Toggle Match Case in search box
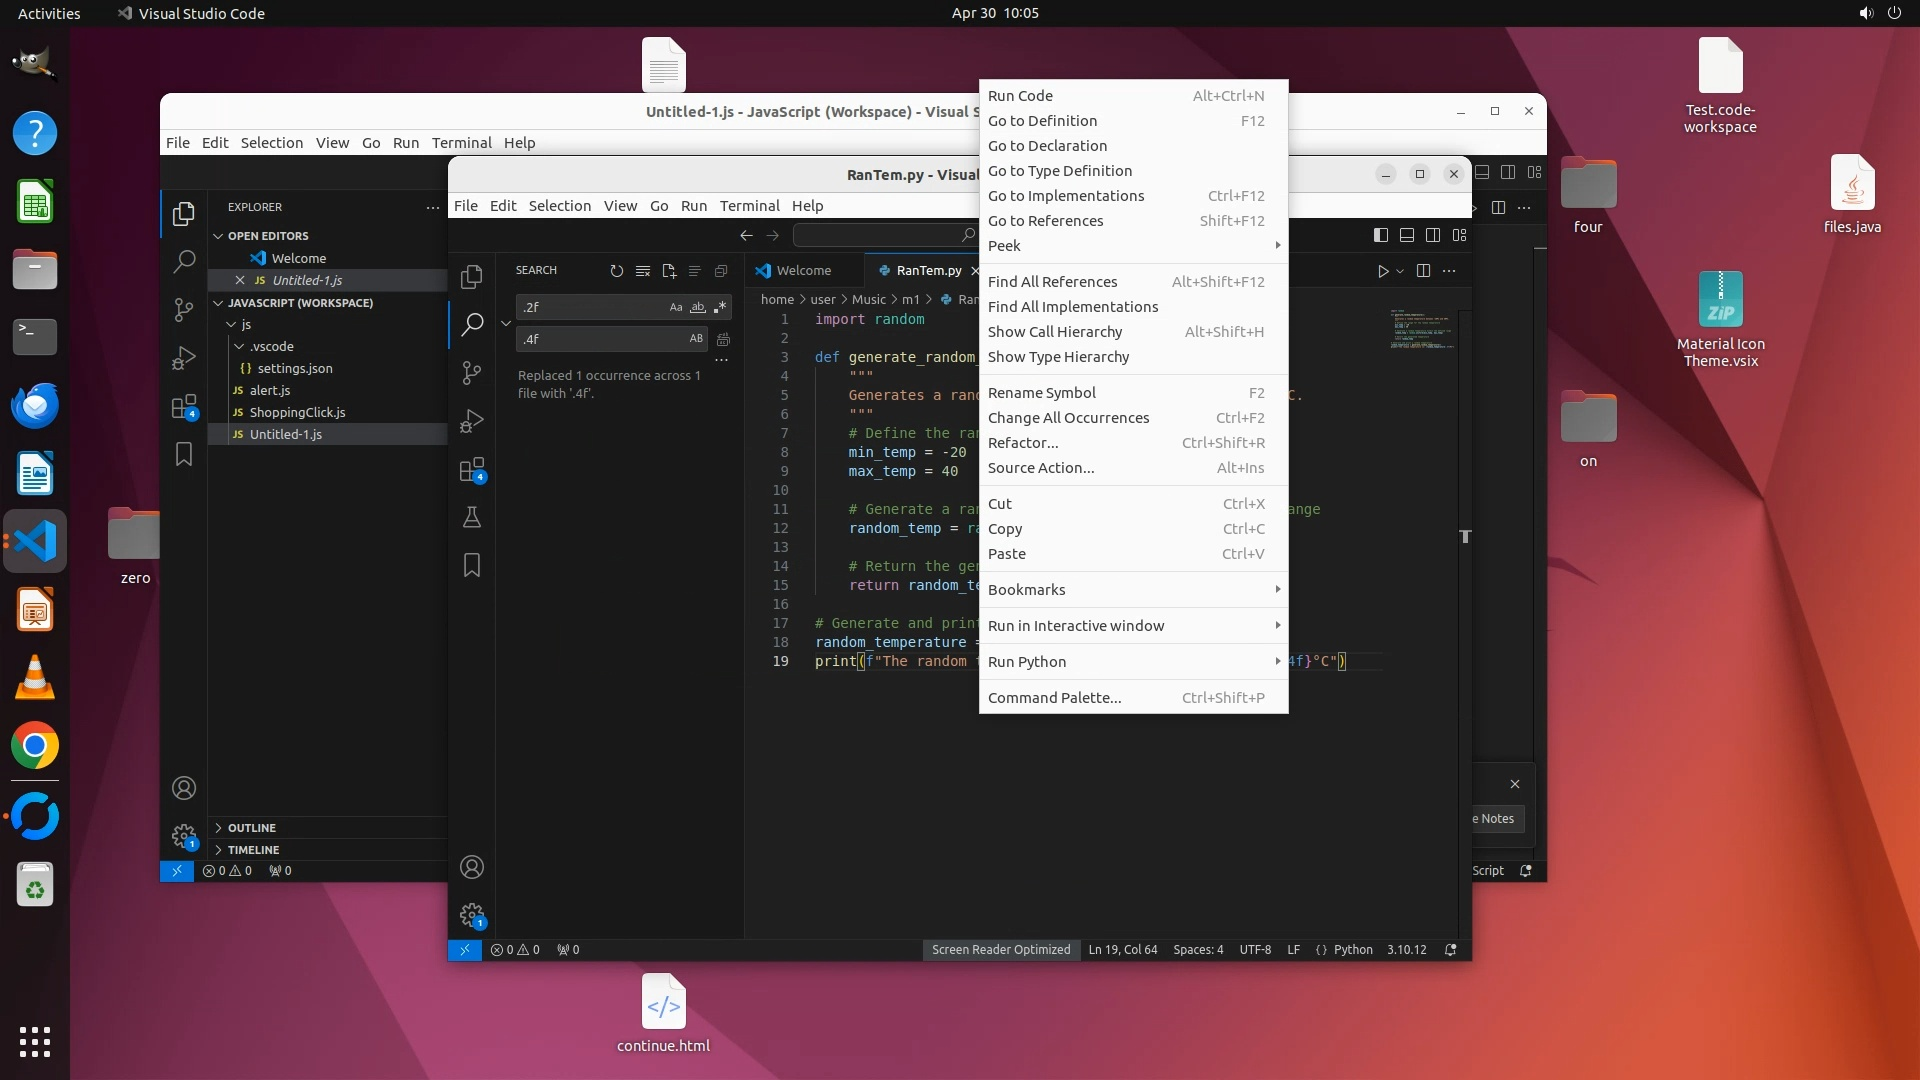The image size is (1920, 1080). (x=676, y=307)
